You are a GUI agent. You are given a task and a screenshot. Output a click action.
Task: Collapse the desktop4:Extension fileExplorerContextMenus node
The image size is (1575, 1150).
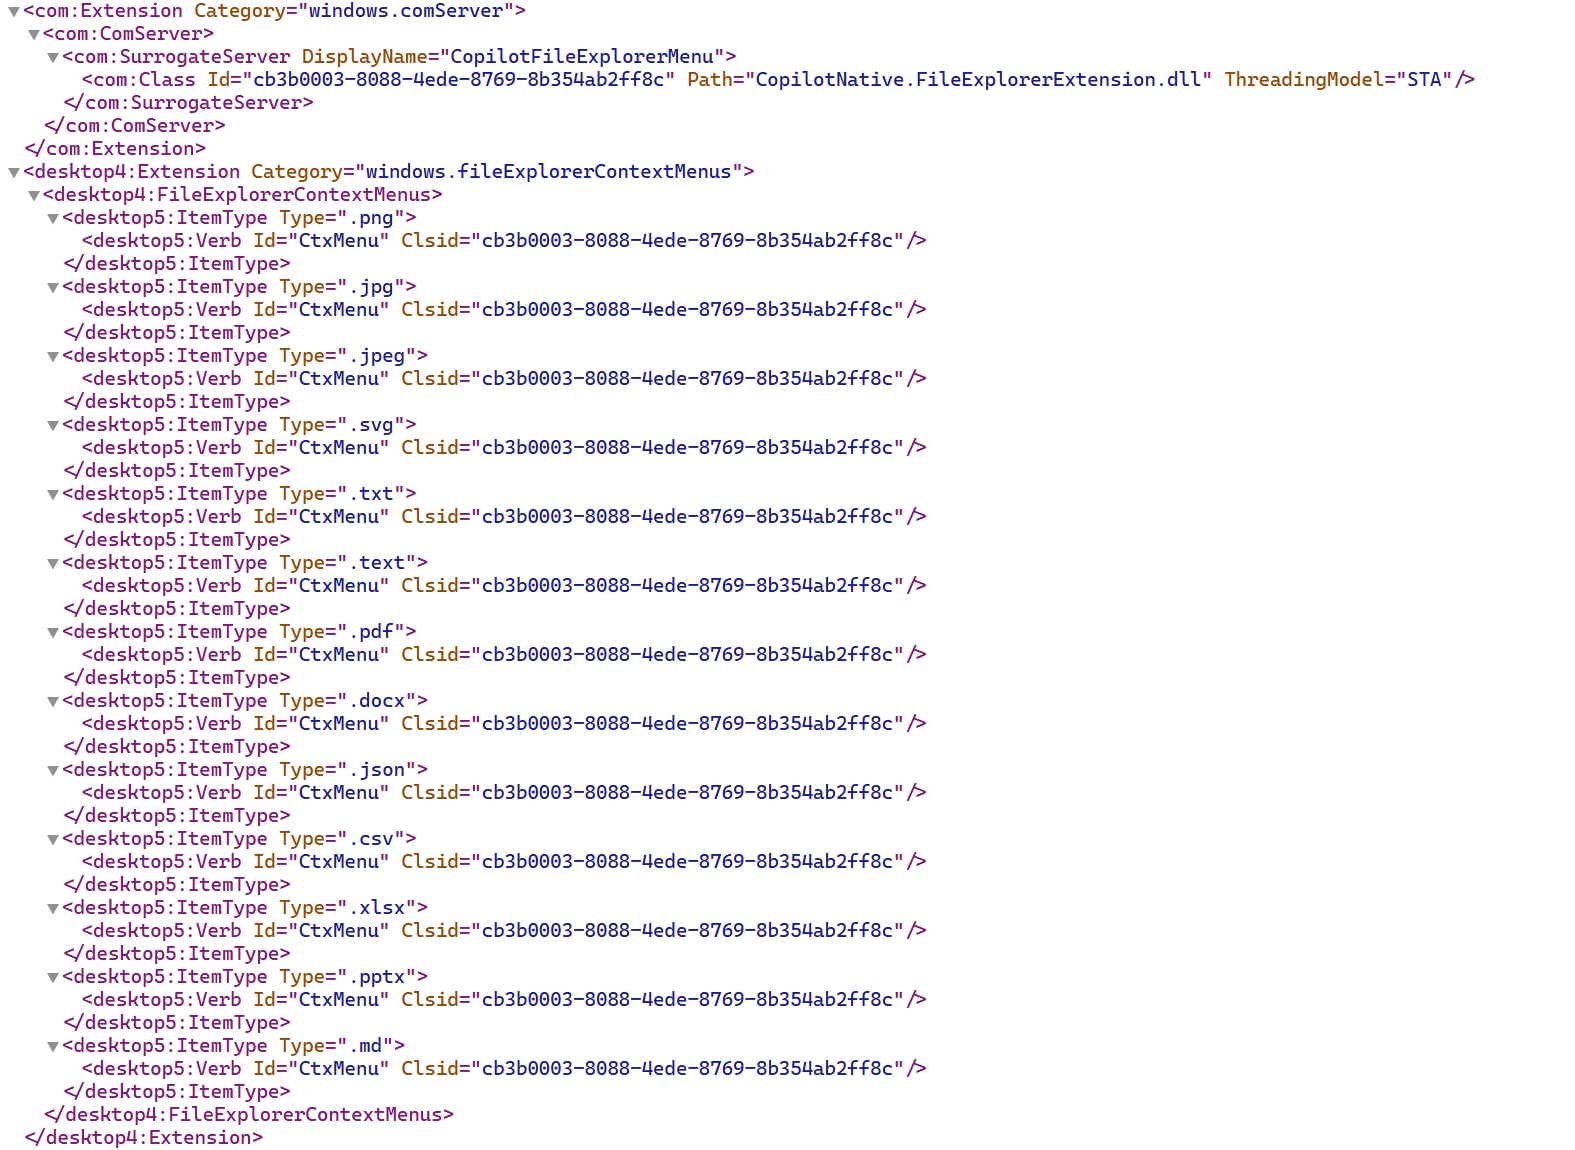click(14, 173)
